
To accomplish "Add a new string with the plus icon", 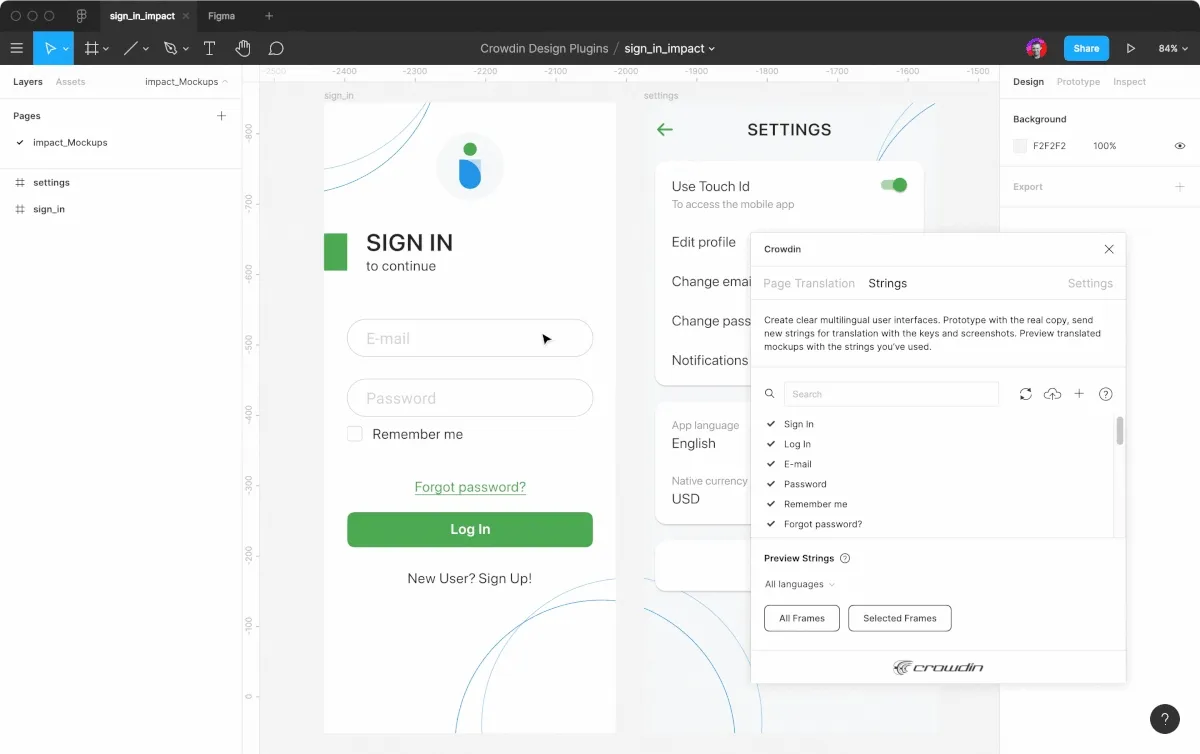I will [1079, 393].
